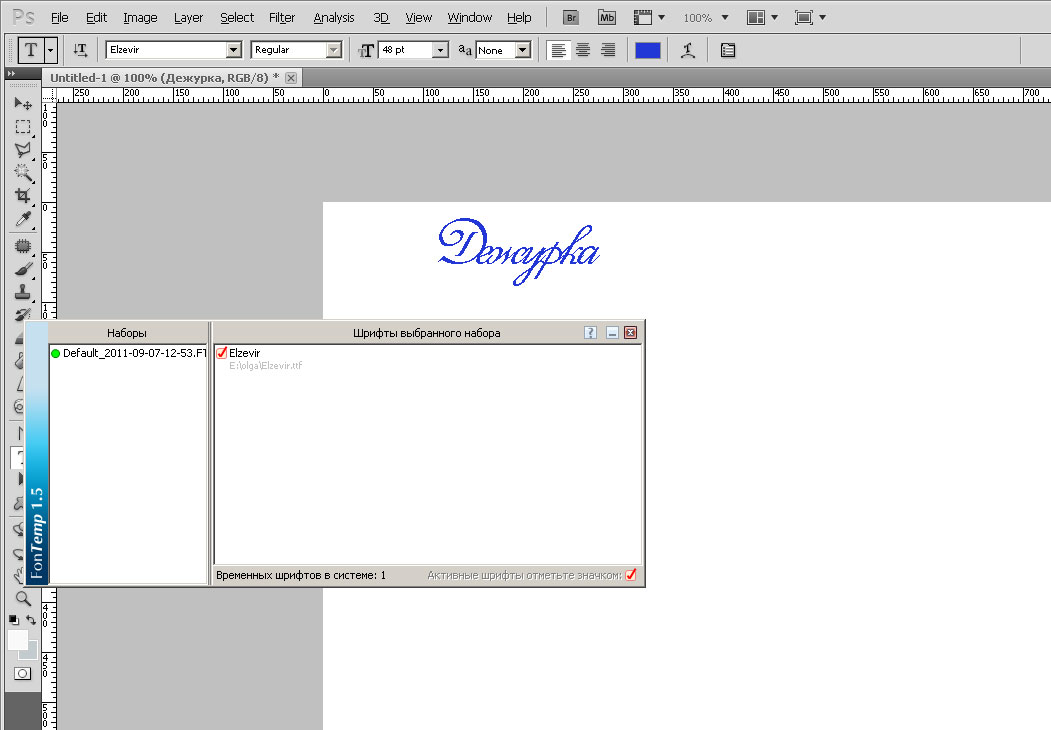Image resolution: width=1051 pixels, height=730 pixels.
Task: Expand the font size 48 pt dropdown
Action: click(x=440, y=50)
